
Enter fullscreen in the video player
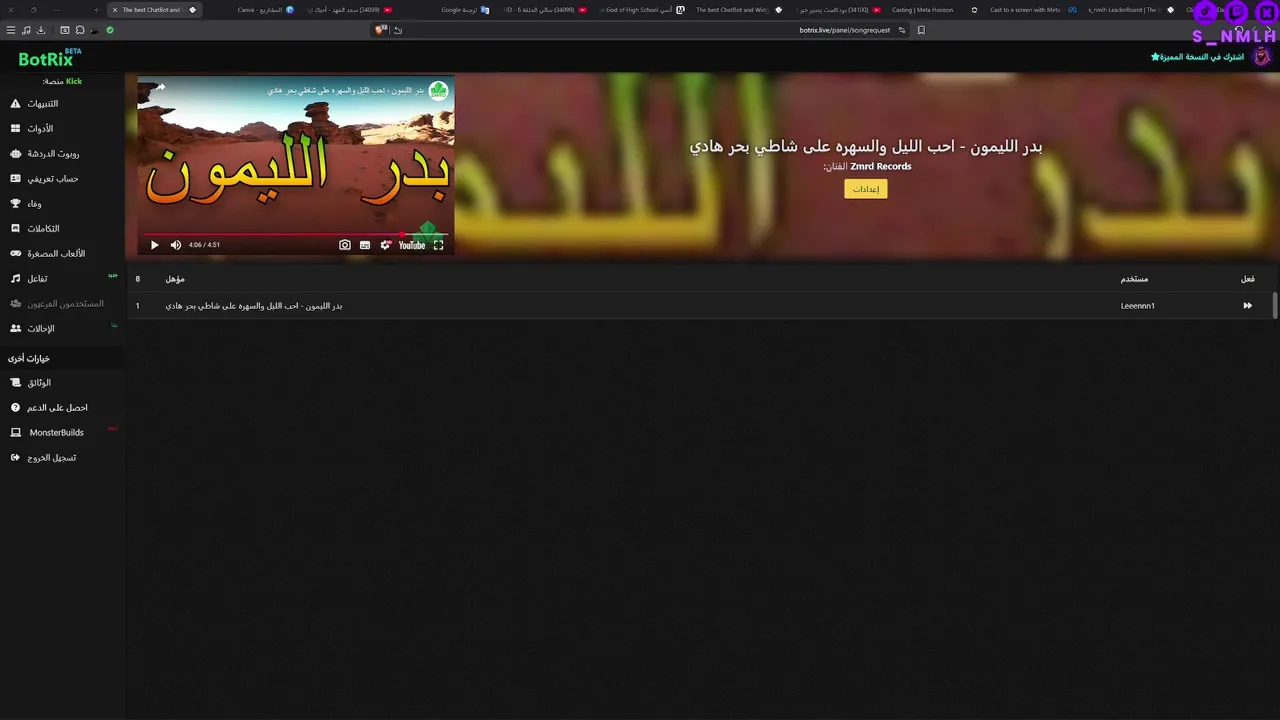tap(438, 245)
